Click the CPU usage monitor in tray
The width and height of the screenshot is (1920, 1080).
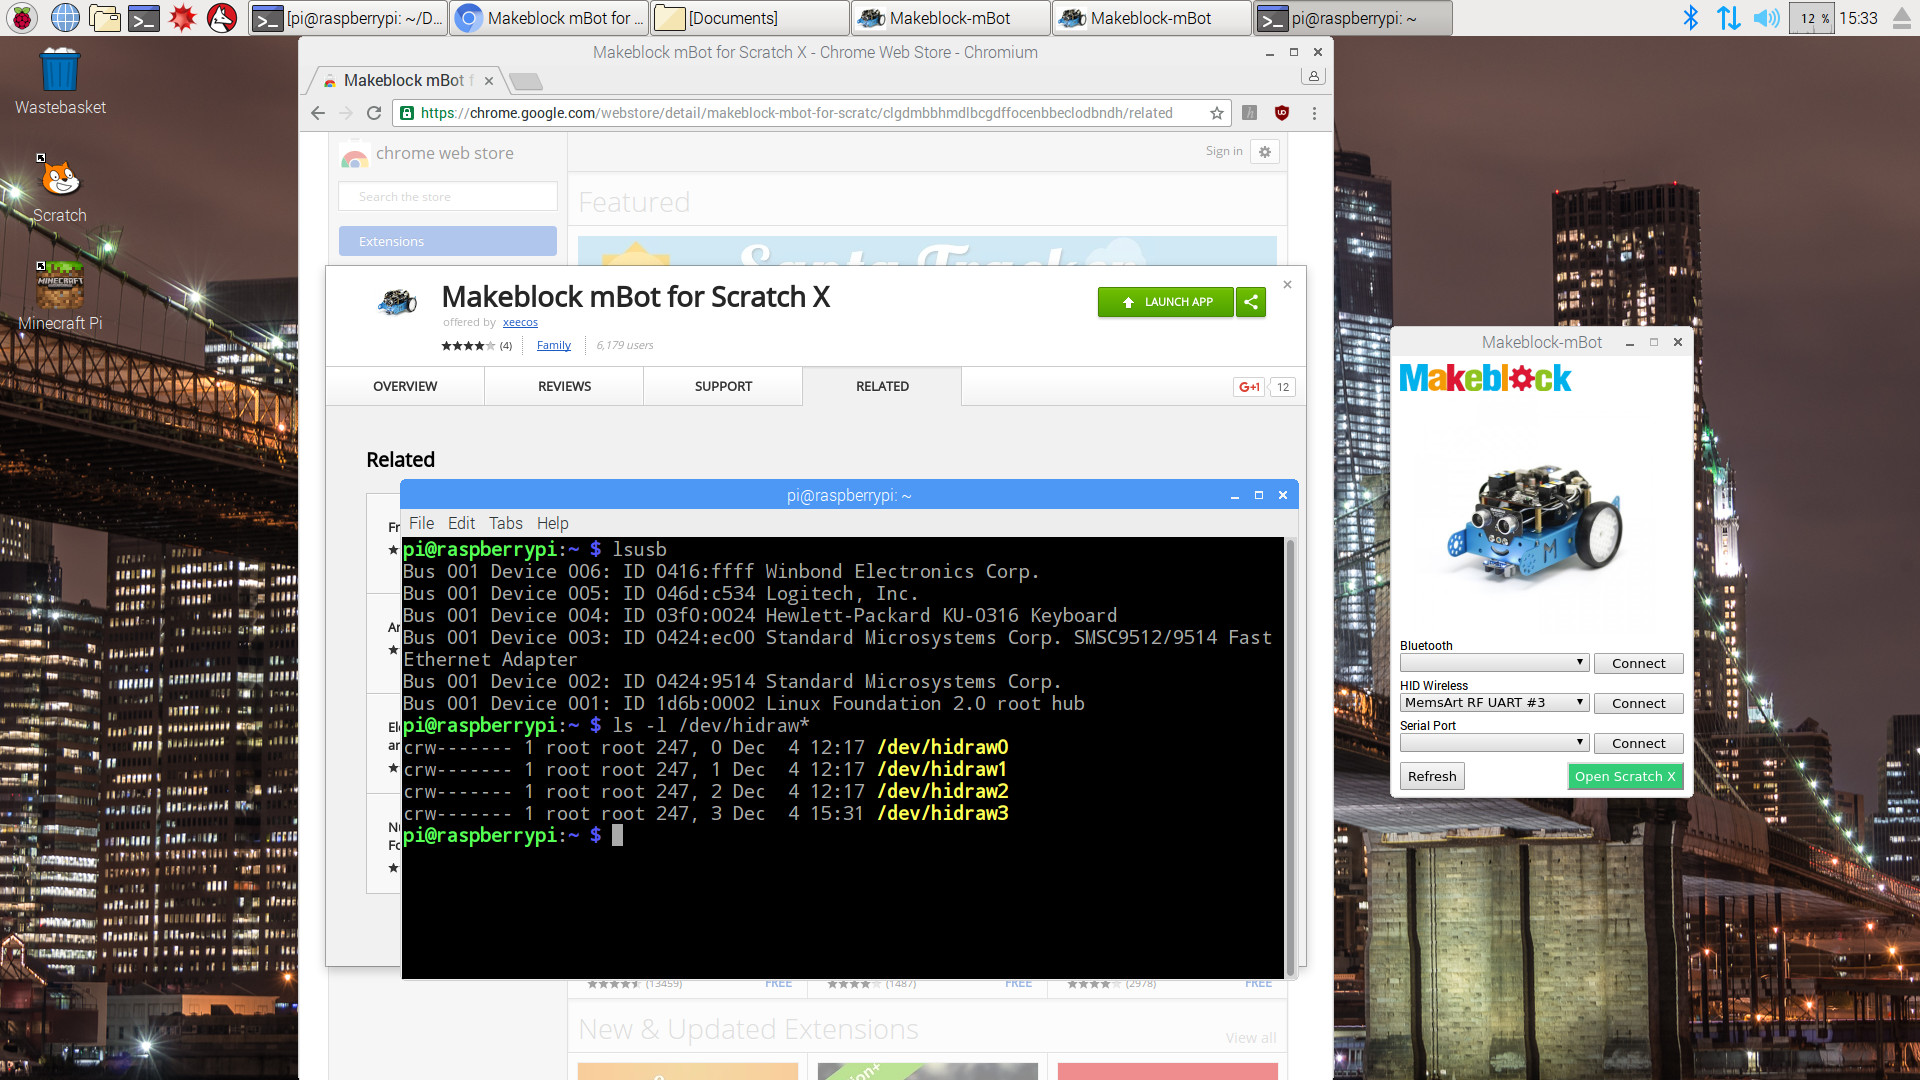coord(1811,18)
